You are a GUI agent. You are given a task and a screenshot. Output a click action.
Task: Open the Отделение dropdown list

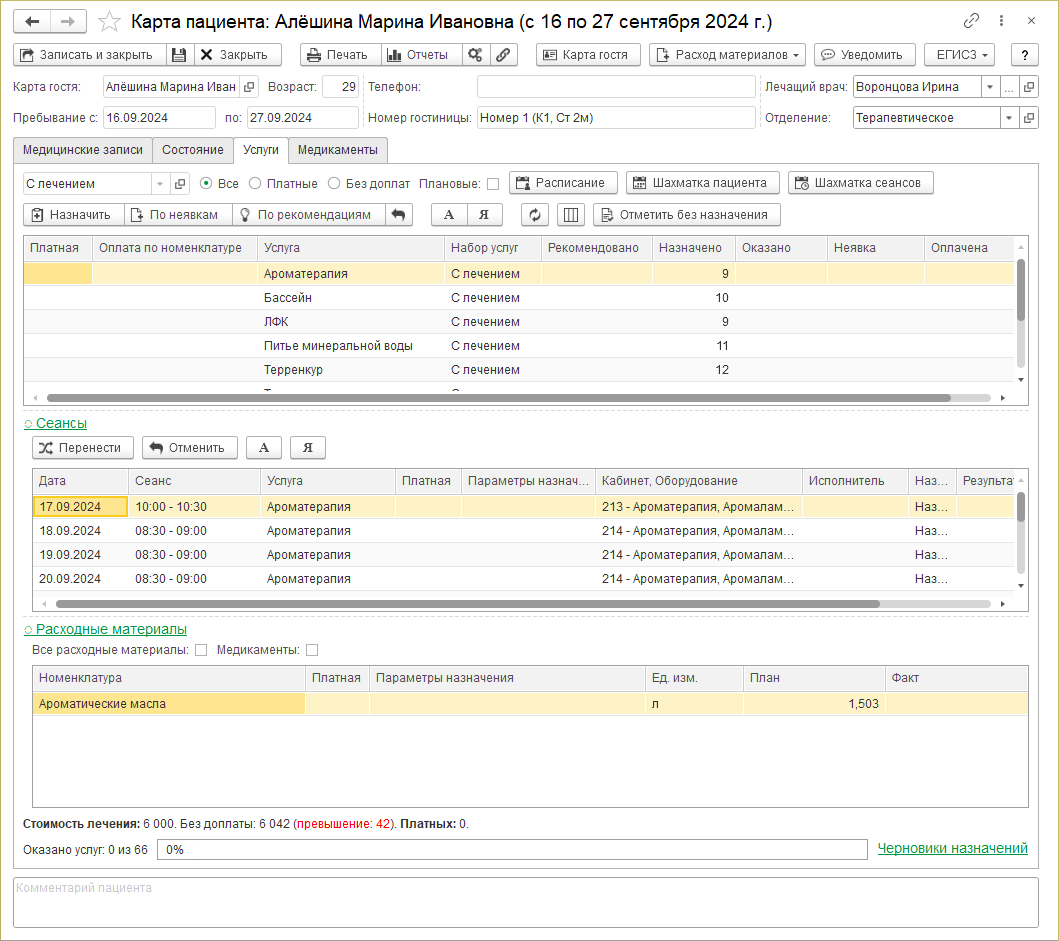pos(1008,118)
